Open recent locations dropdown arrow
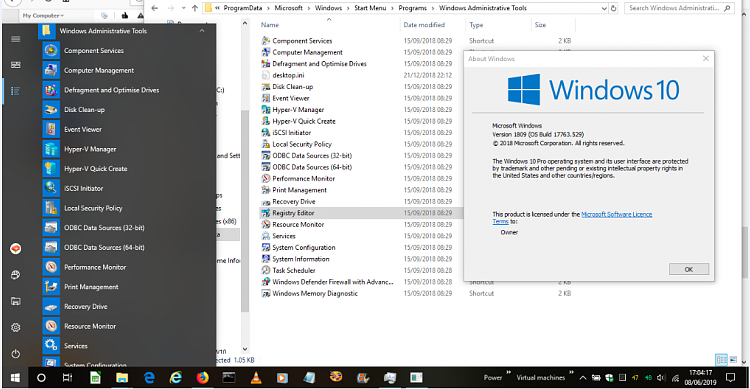 184,8
